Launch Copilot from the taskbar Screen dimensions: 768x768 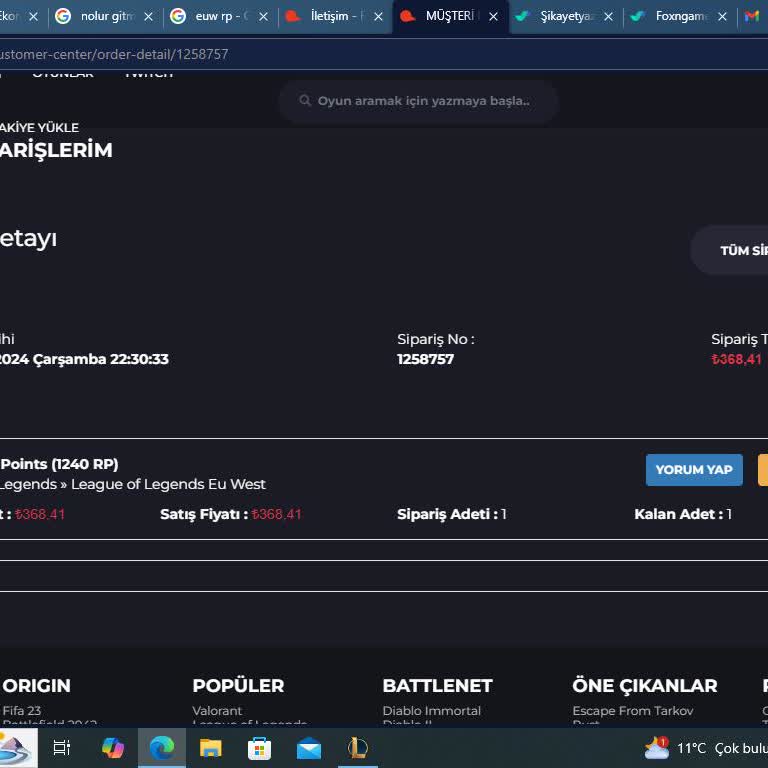point(113,748)
